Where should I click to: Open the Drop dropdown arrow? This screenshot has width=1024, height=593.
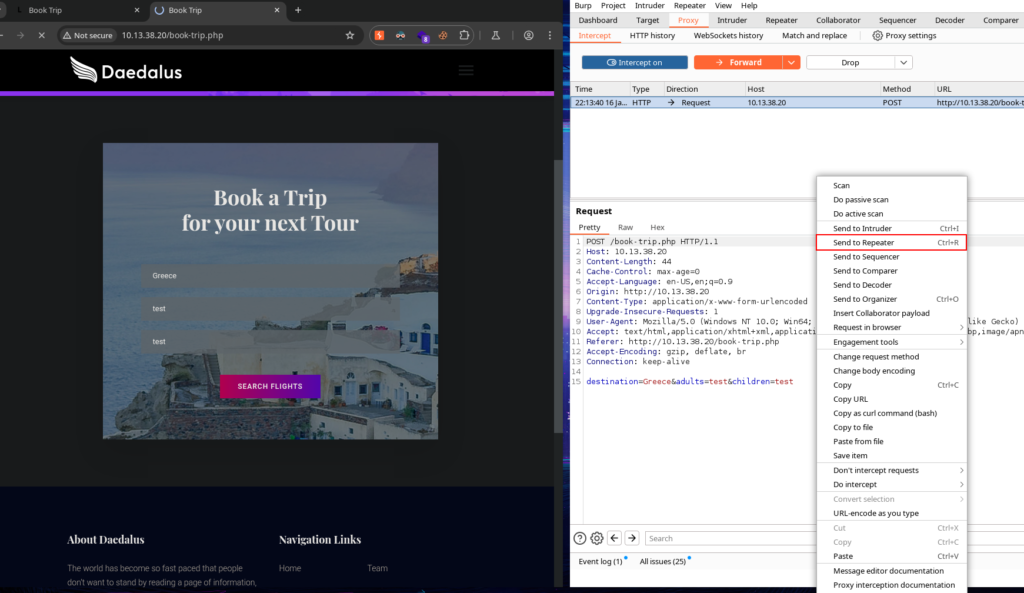[x=903, y=62]
